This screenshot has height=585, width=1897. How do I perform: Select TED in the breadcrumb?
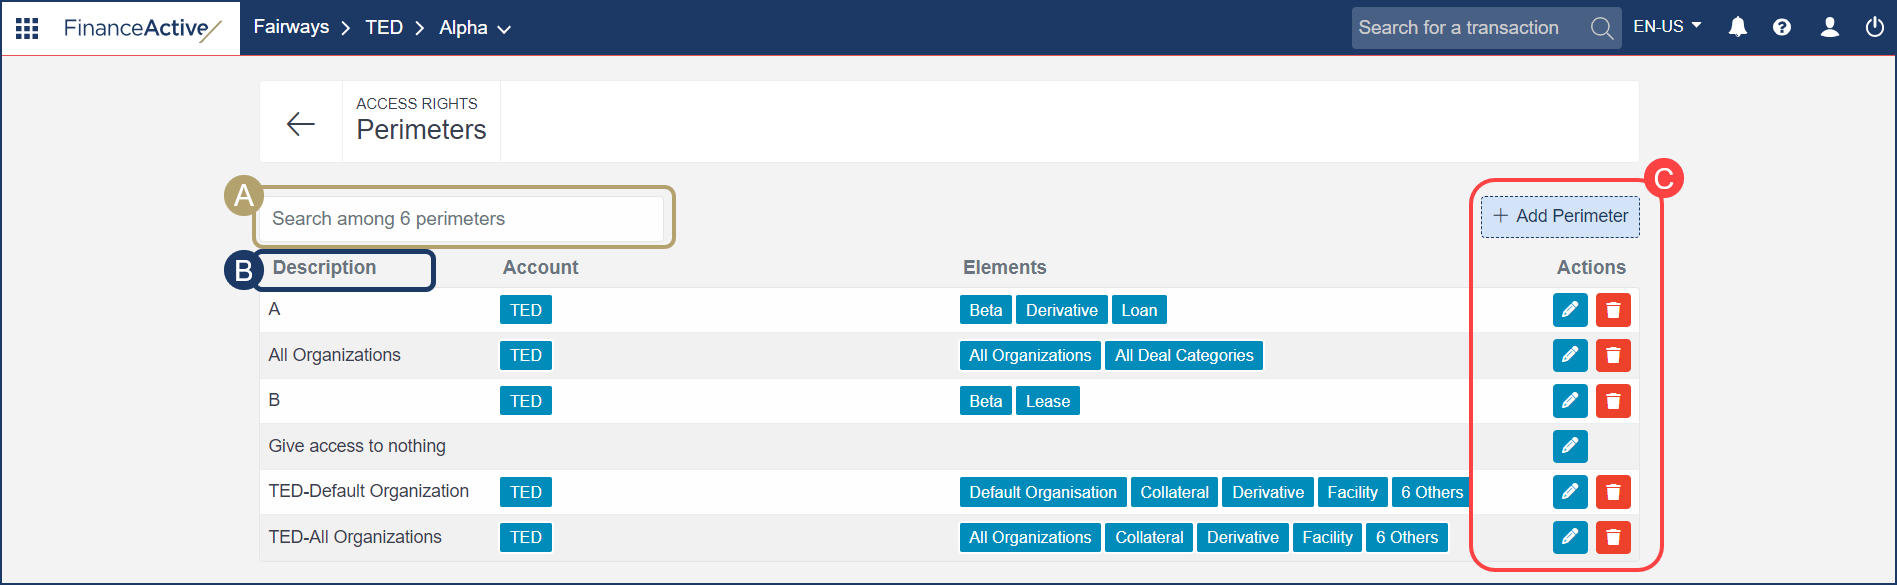(384, 27)
